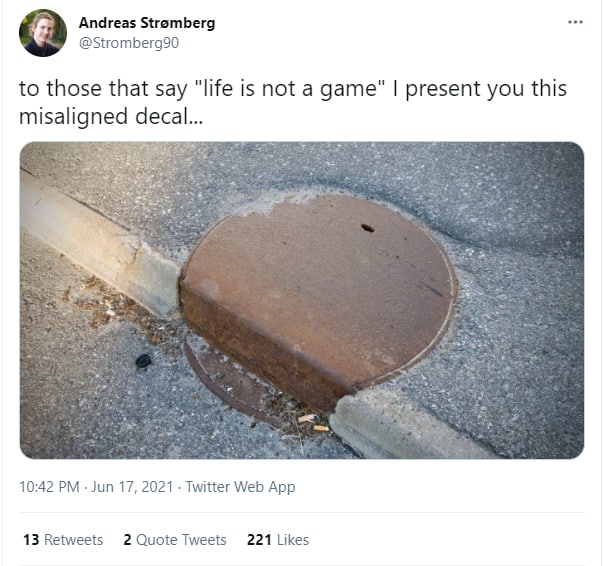Viewport: 603px width, 566px height.
Task: Click the tweet text mentioning misaligned decal
Action: tap(293, 102)
